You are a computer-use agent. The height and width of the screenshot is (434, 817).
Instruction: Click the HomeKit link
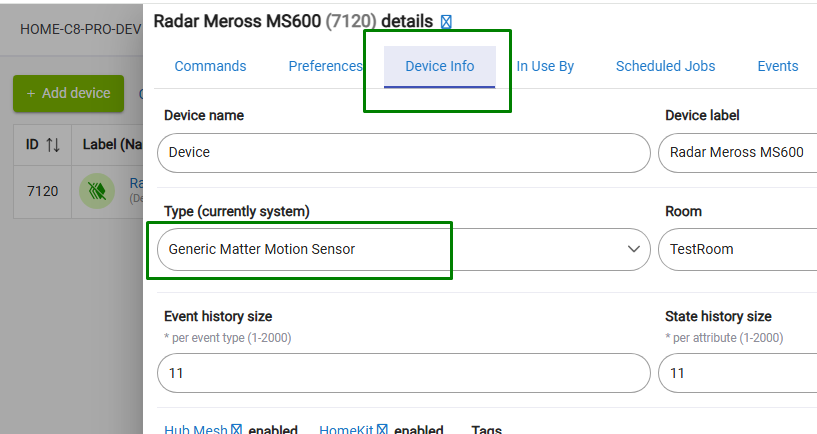point(346,430)
